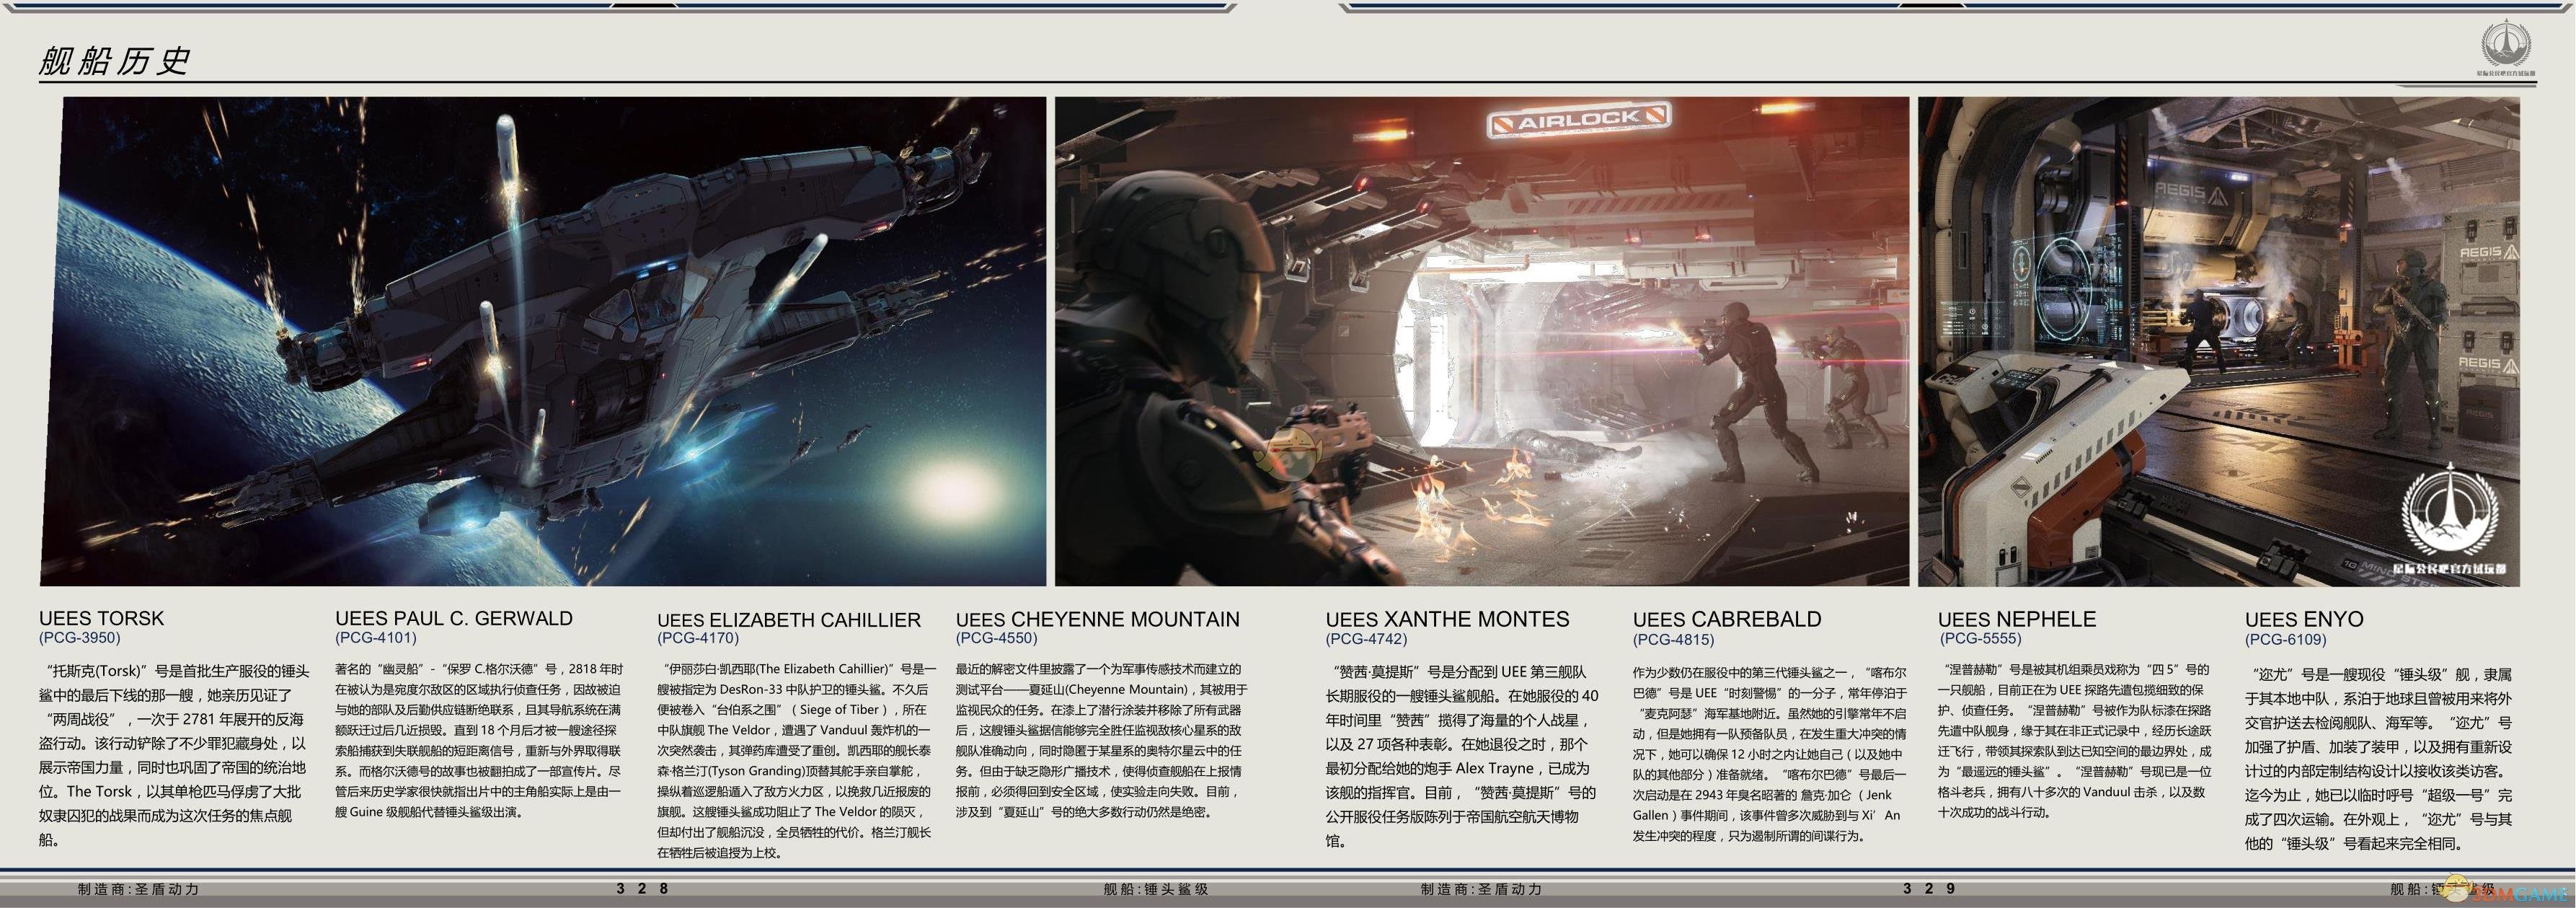Click the hull code (PCG-4742)
Viewport: 2576px width, 908px height.
(x=1366, y=638)
